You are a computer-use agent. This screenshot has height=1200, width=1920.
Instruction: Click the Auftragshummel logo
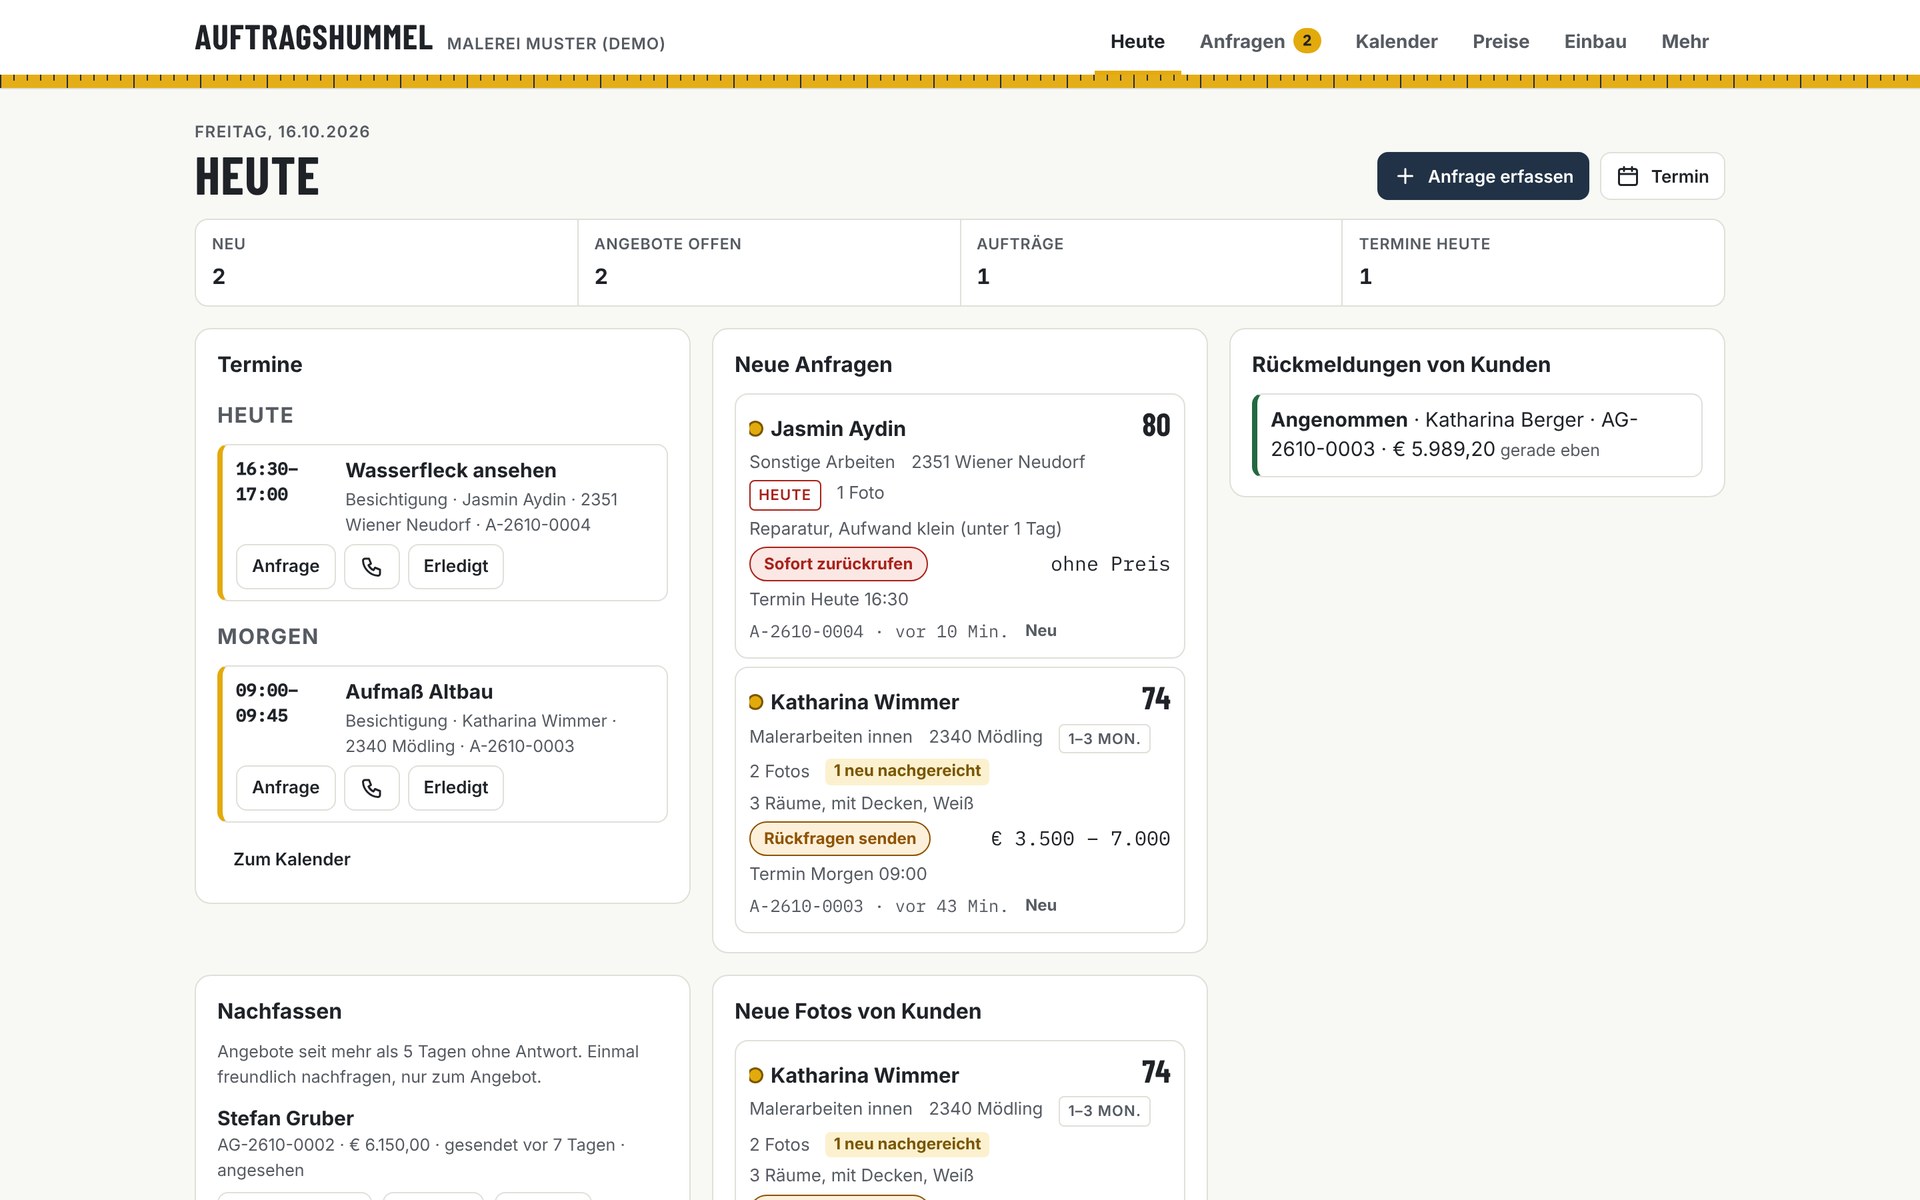tap(313, 38)
